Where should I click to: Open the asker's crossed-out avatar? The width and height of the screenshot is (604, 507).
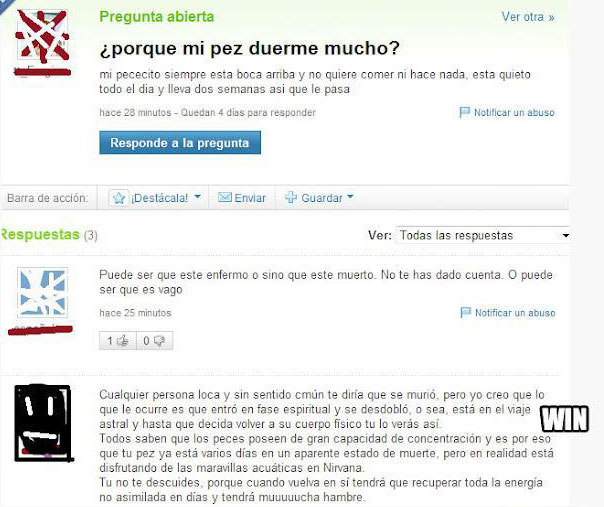(43, 36)
